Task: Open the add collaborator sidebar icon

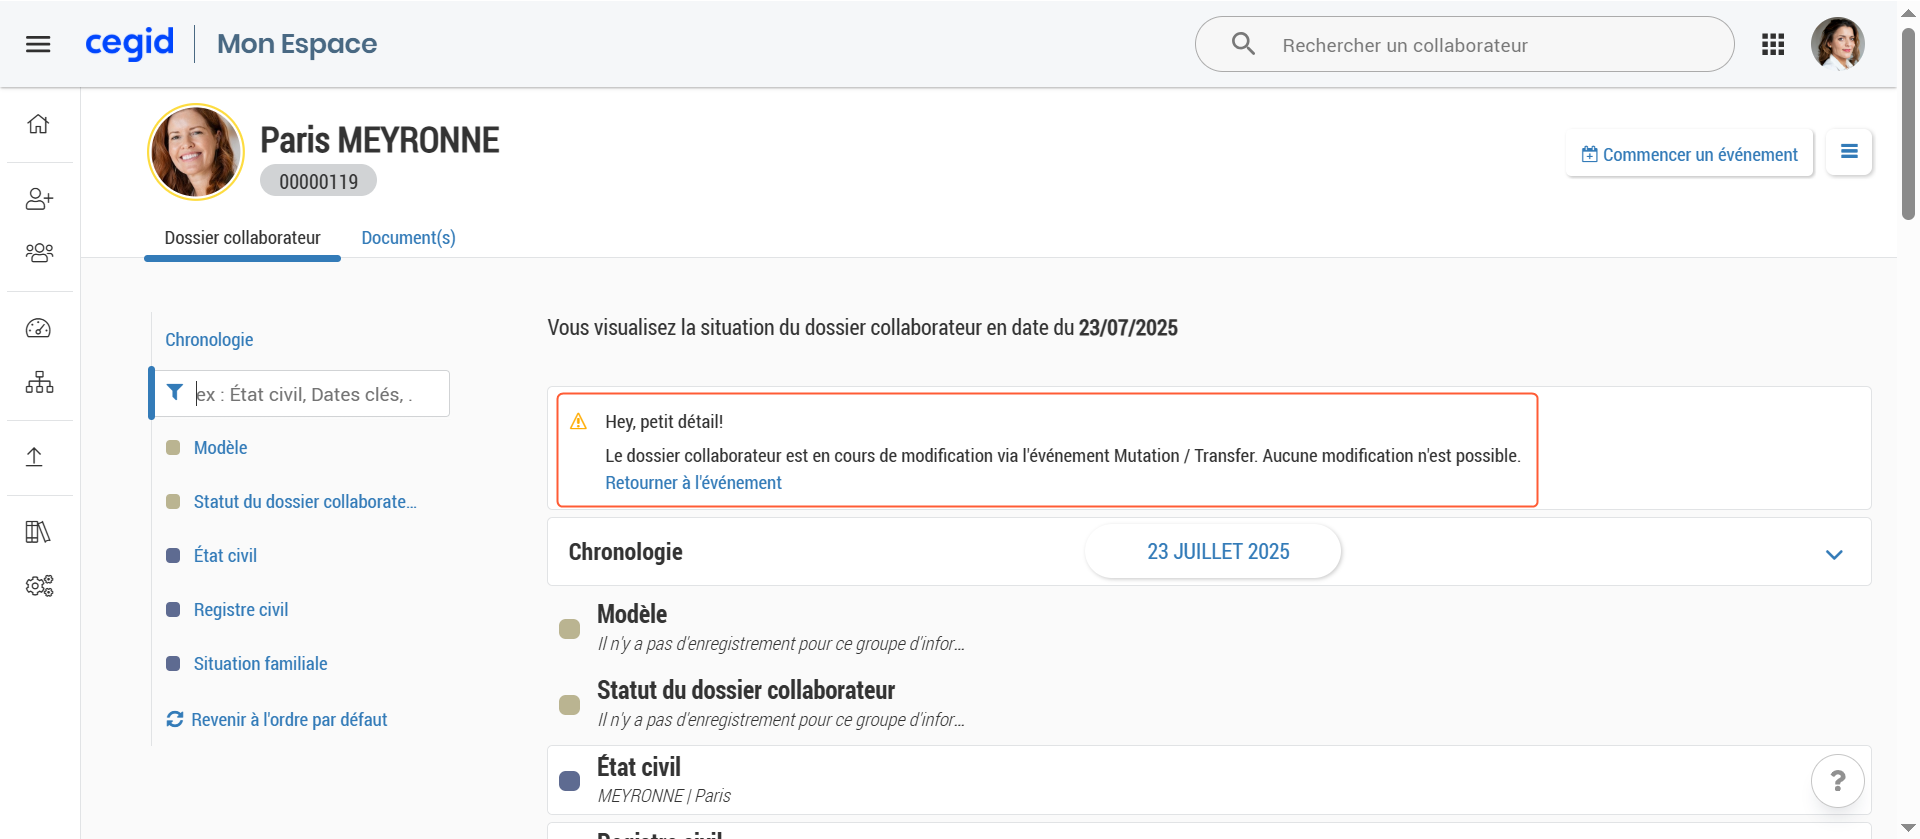Action: [x=39, y=199]
